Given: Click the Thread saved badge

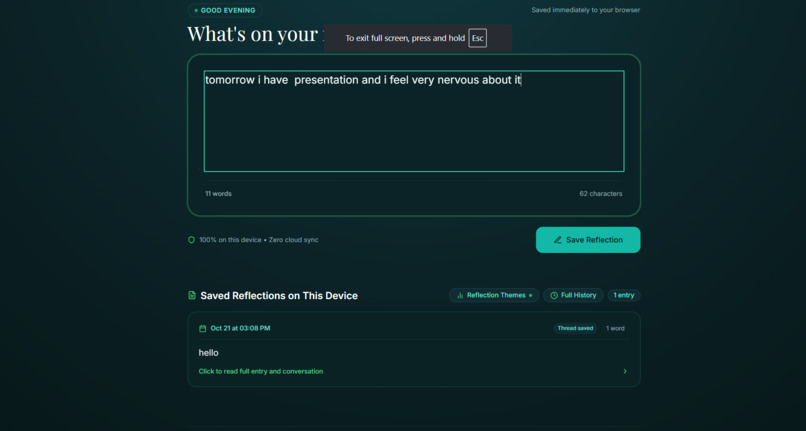Looking at the screenshot, I should (575, 328).
